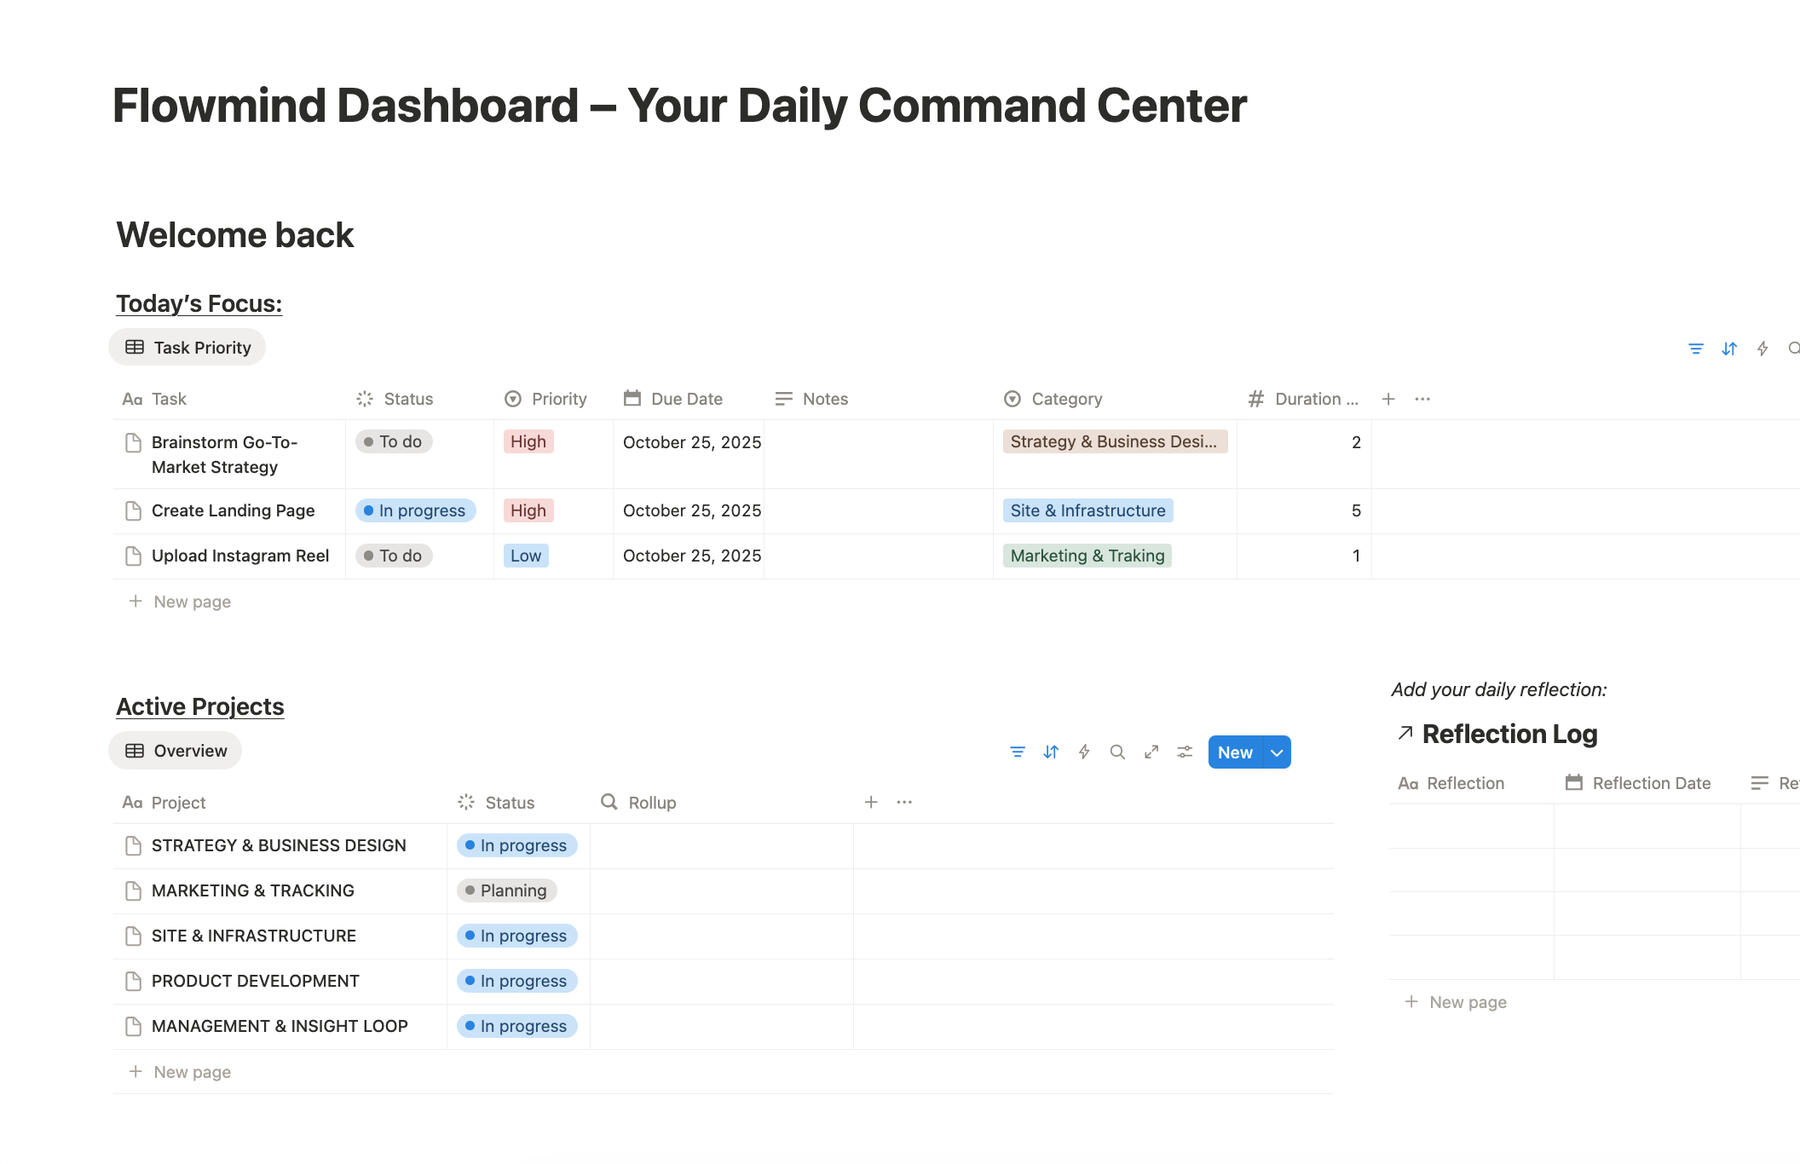Image resolution: width=1800 pixels, height=1164 pixels.
Task: Open status selector for MARKETING & TRACKING
Action: click(x=507, y=891)
